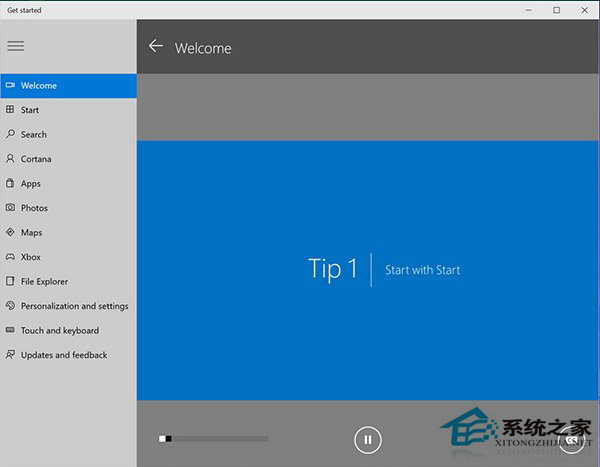The width and height of the screenshot is (600, 467).
Task: Click the Xbox controller icon
Action: coord(10,256)
